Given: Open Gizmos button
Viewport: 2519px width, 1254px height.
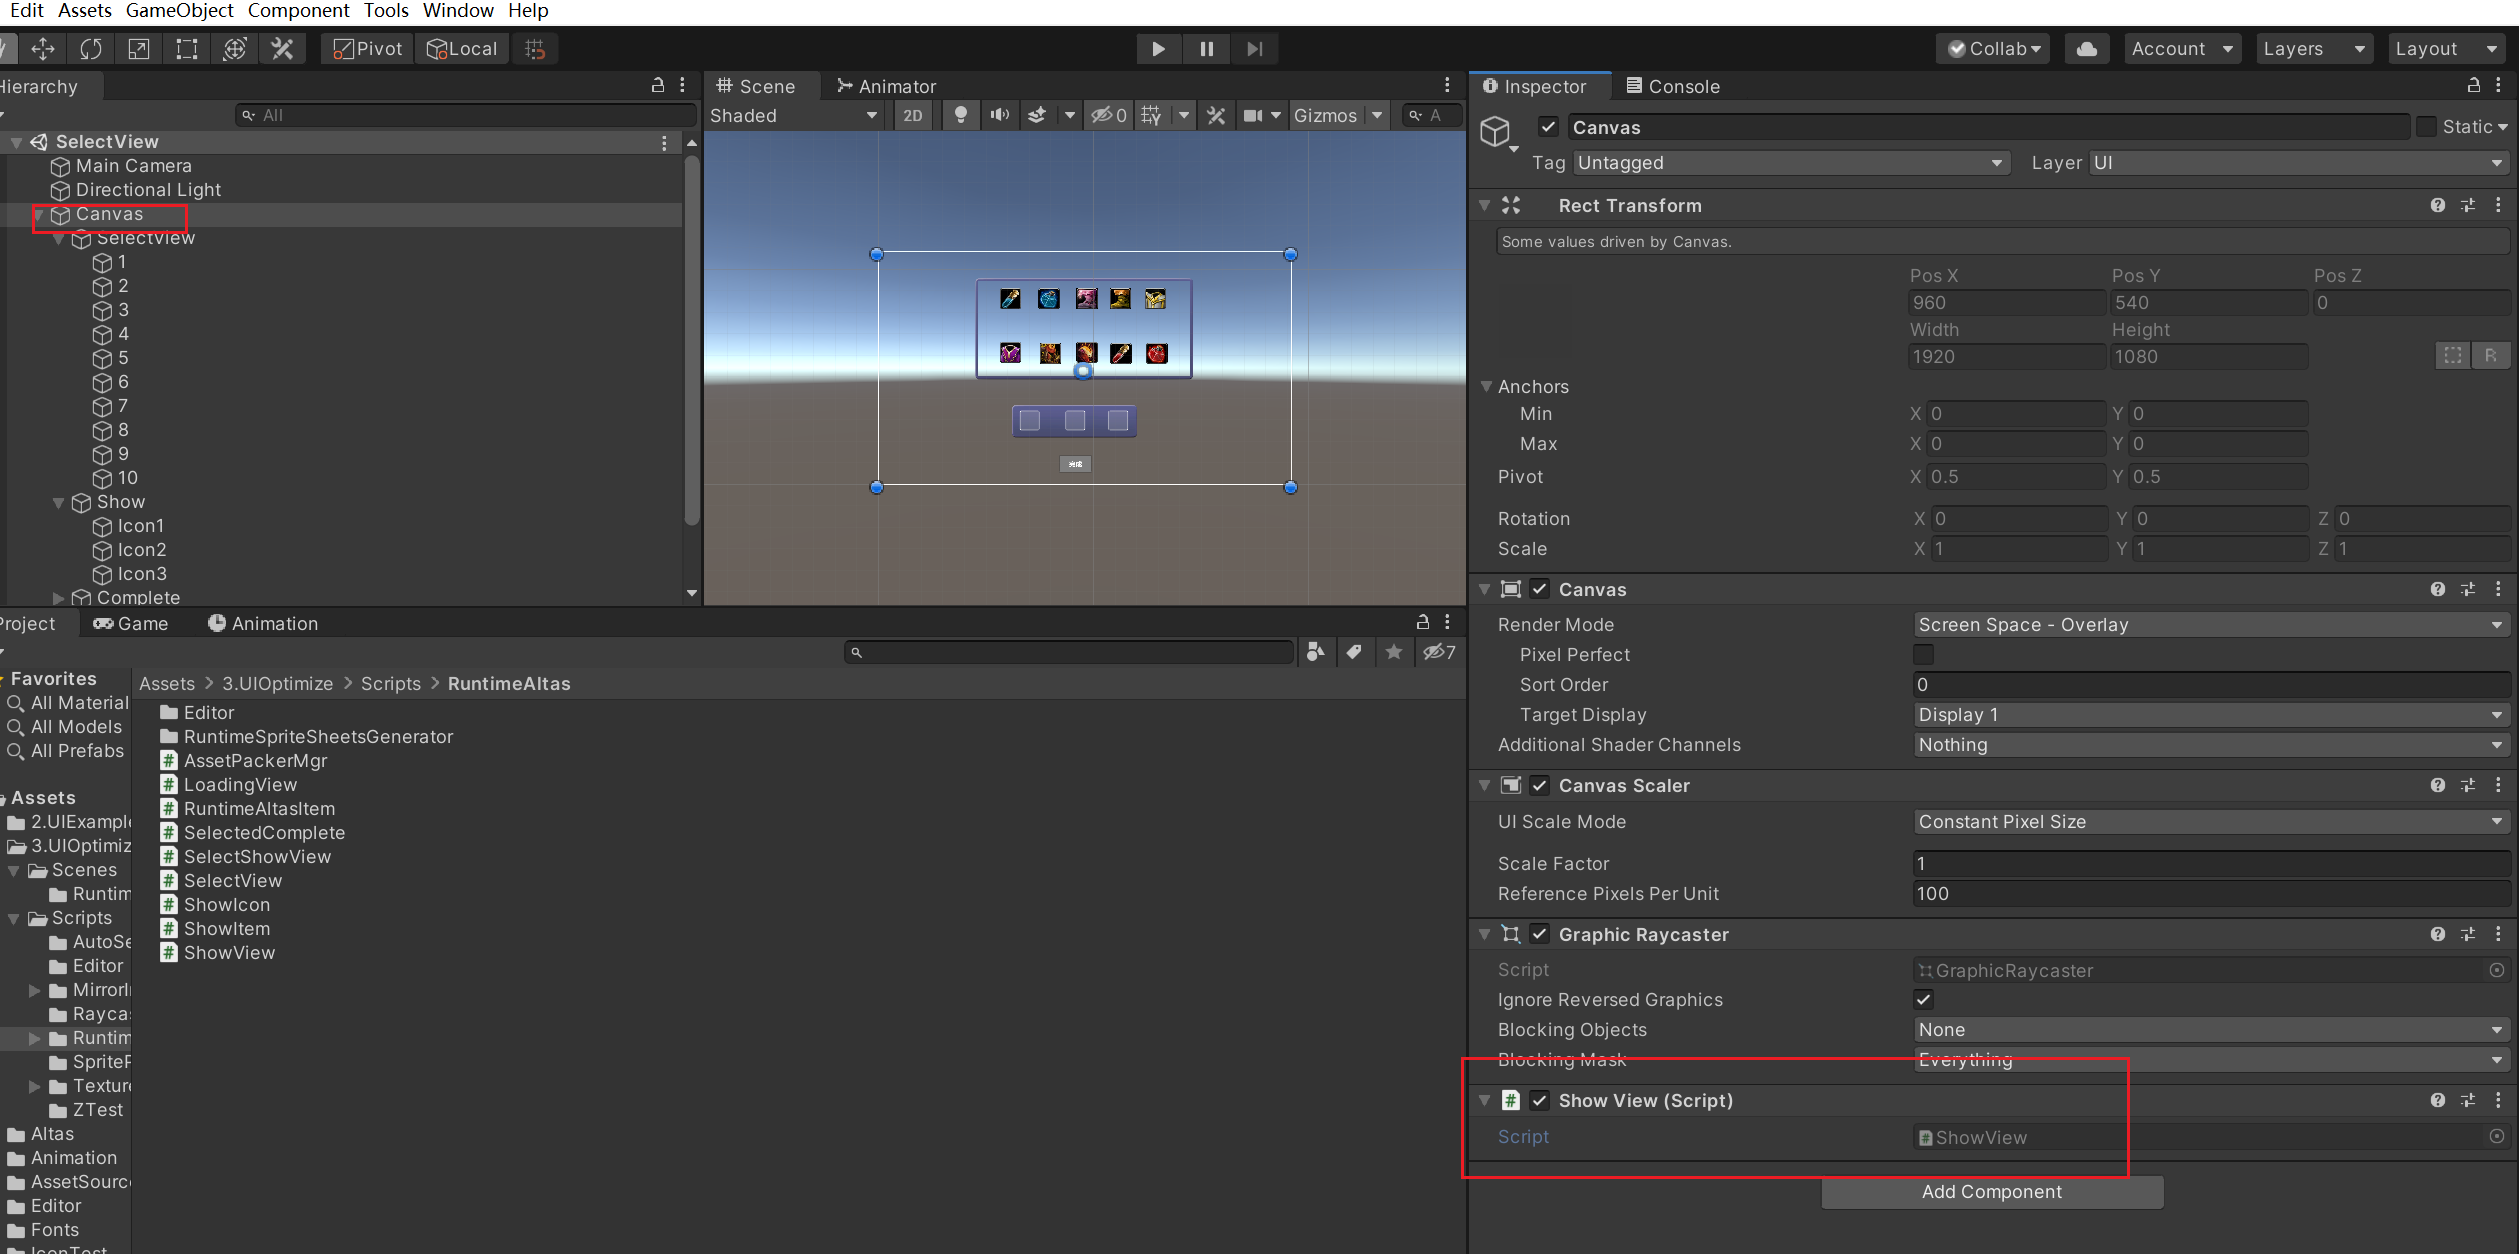Looking at the screenshot, I should [1325, 115].
